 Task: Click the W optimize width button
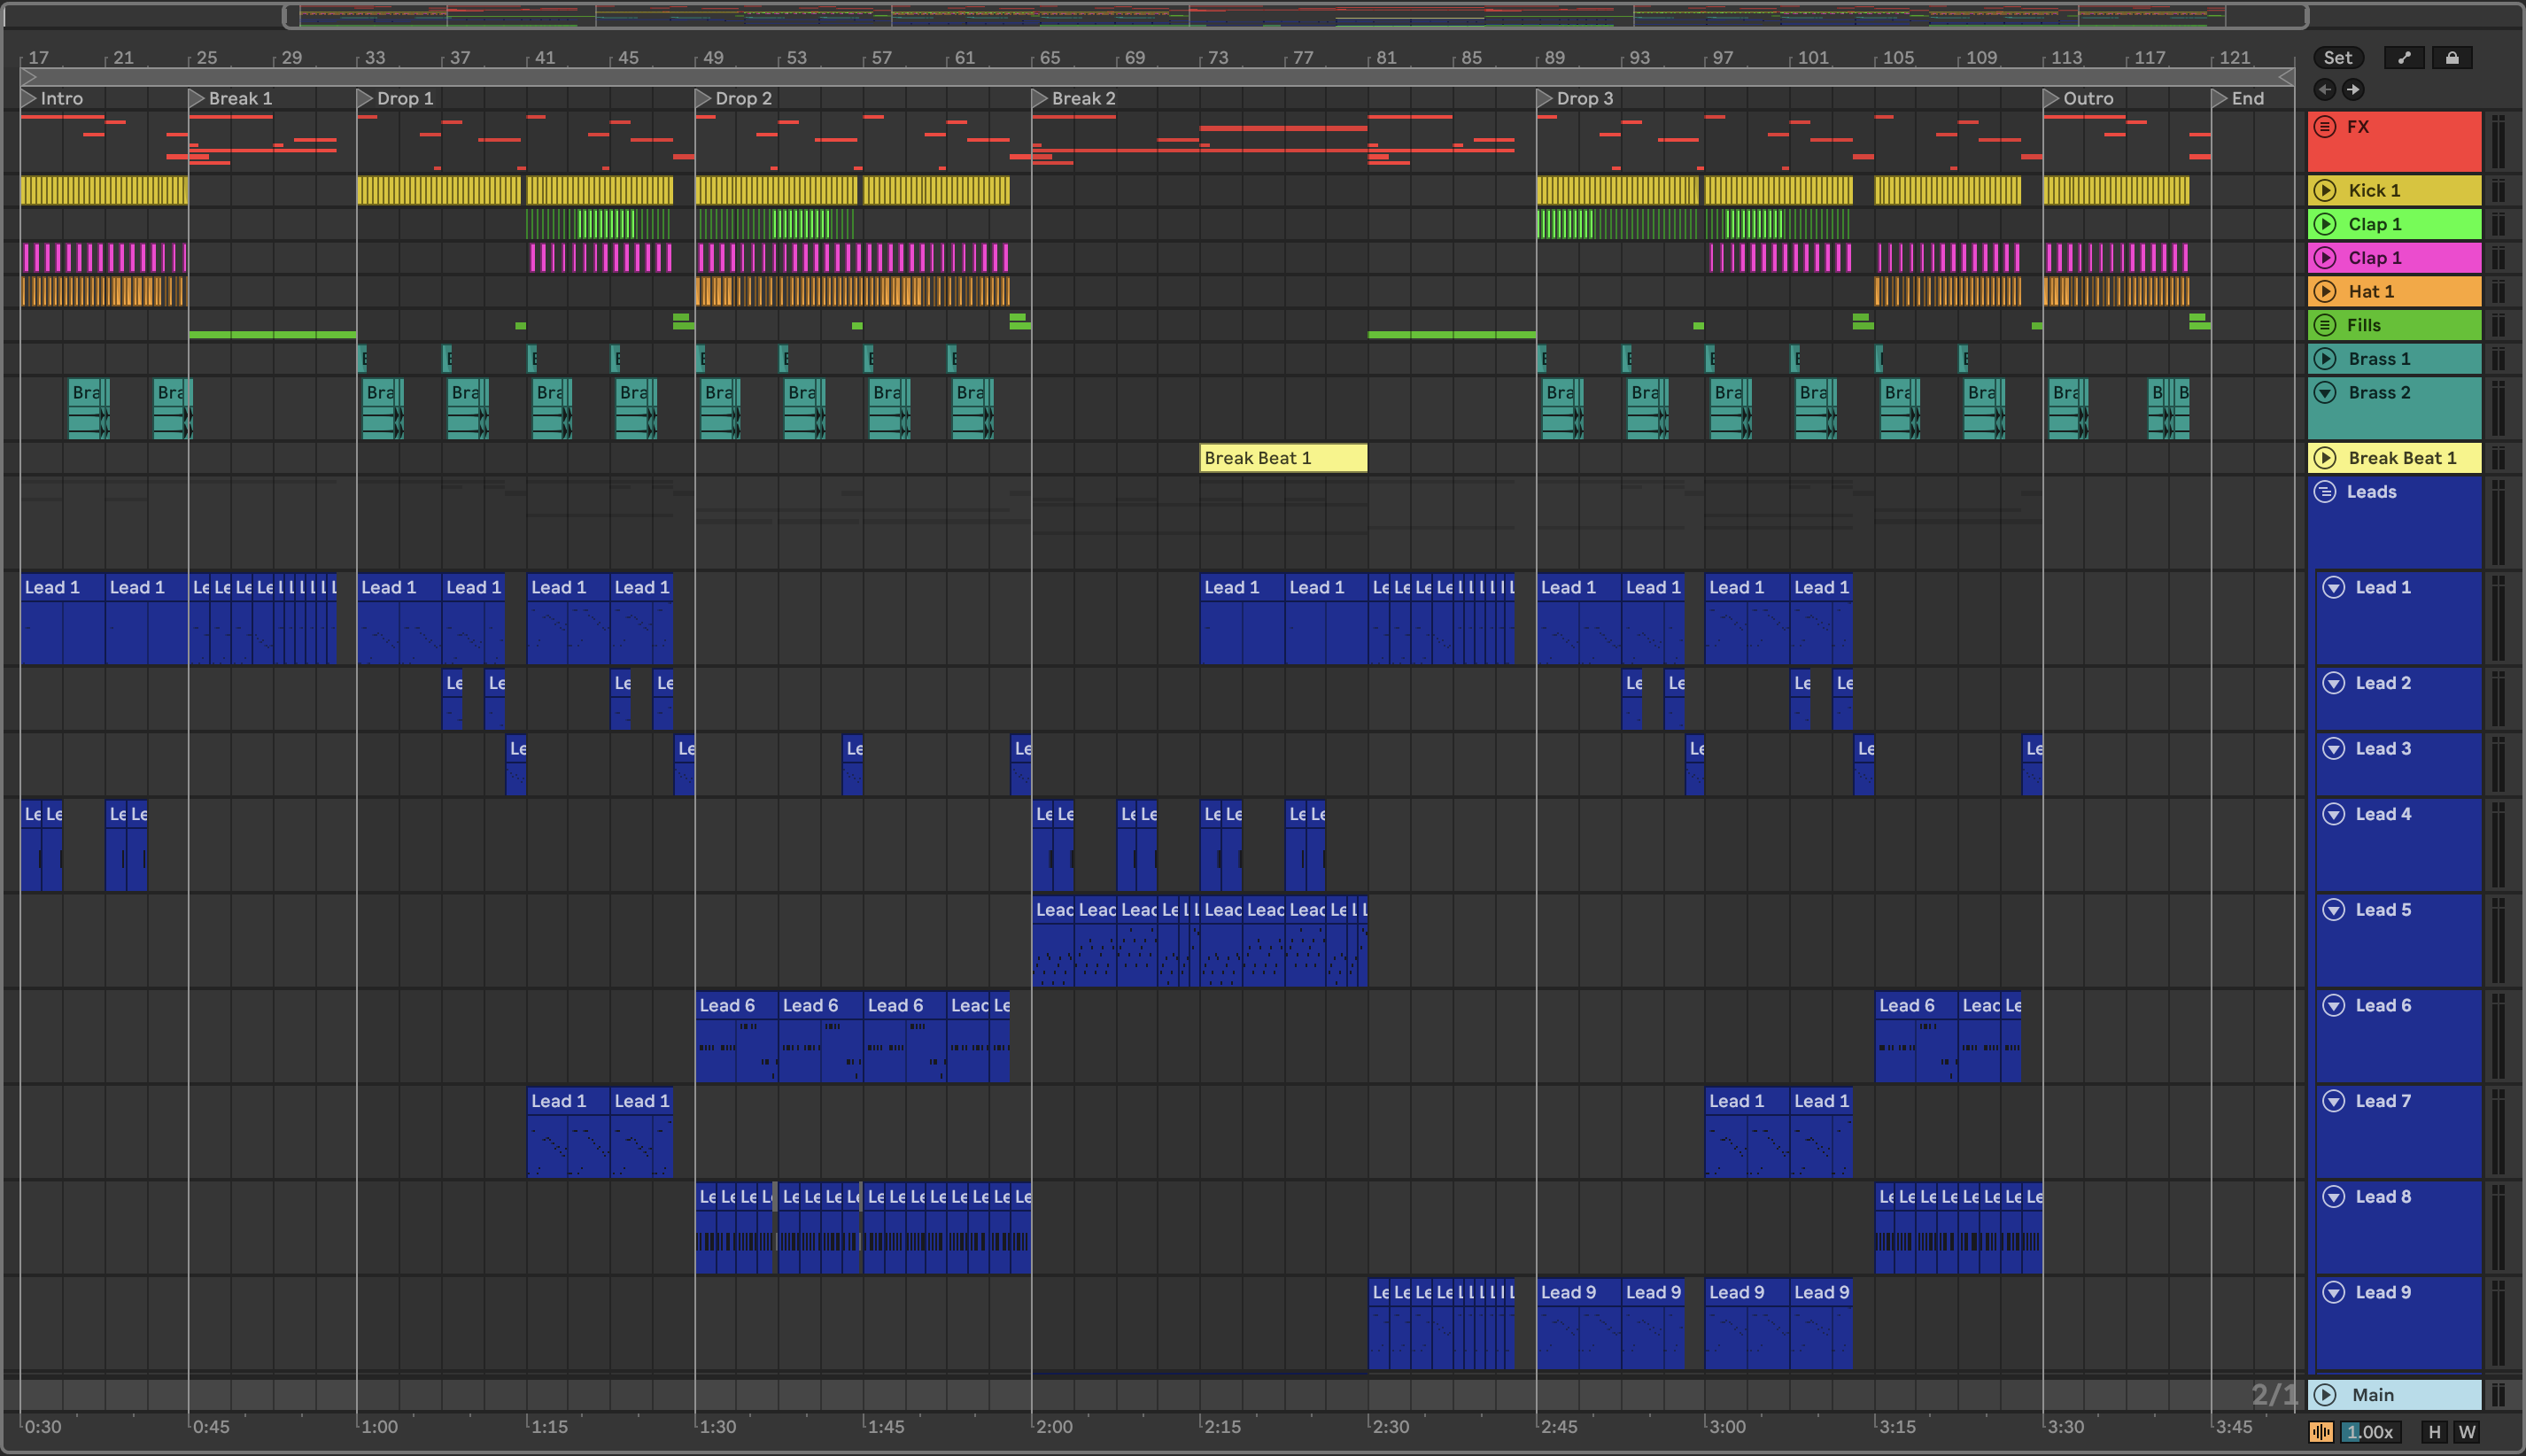[x=2466, y=1432]
